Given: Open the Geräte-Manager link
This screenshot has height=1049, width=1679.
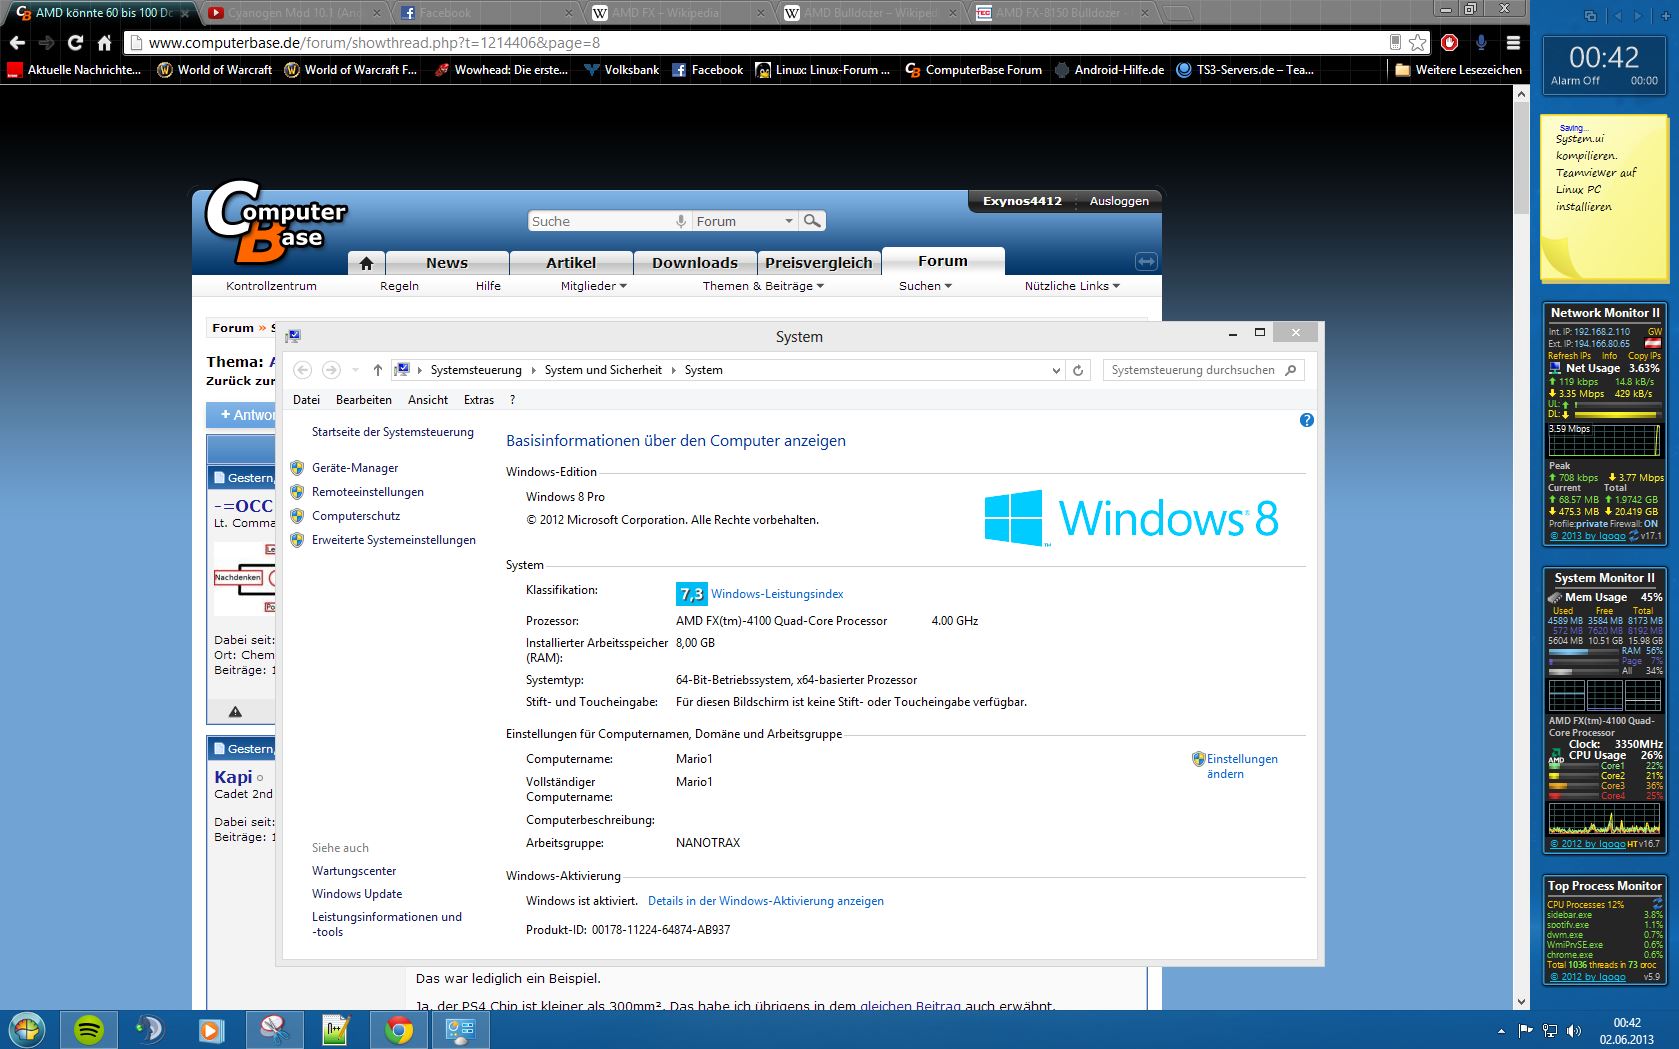Looking at the screenshot, I should coord(355,468).
